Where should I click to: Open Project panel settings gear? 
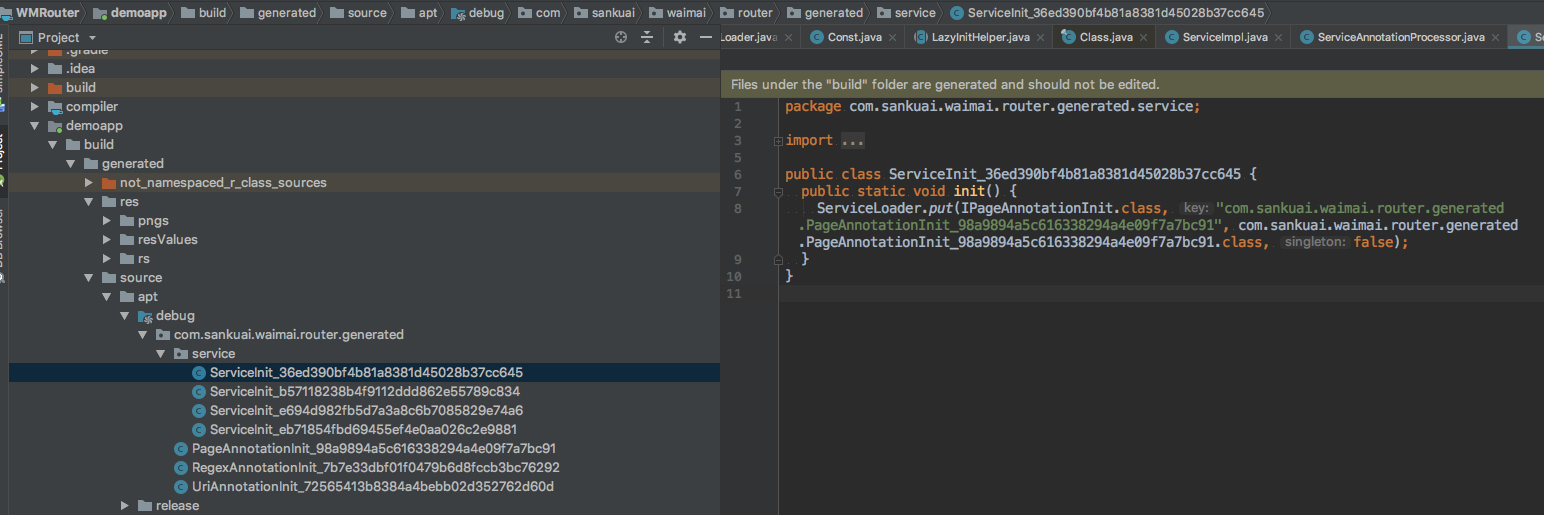click(680, 37)
